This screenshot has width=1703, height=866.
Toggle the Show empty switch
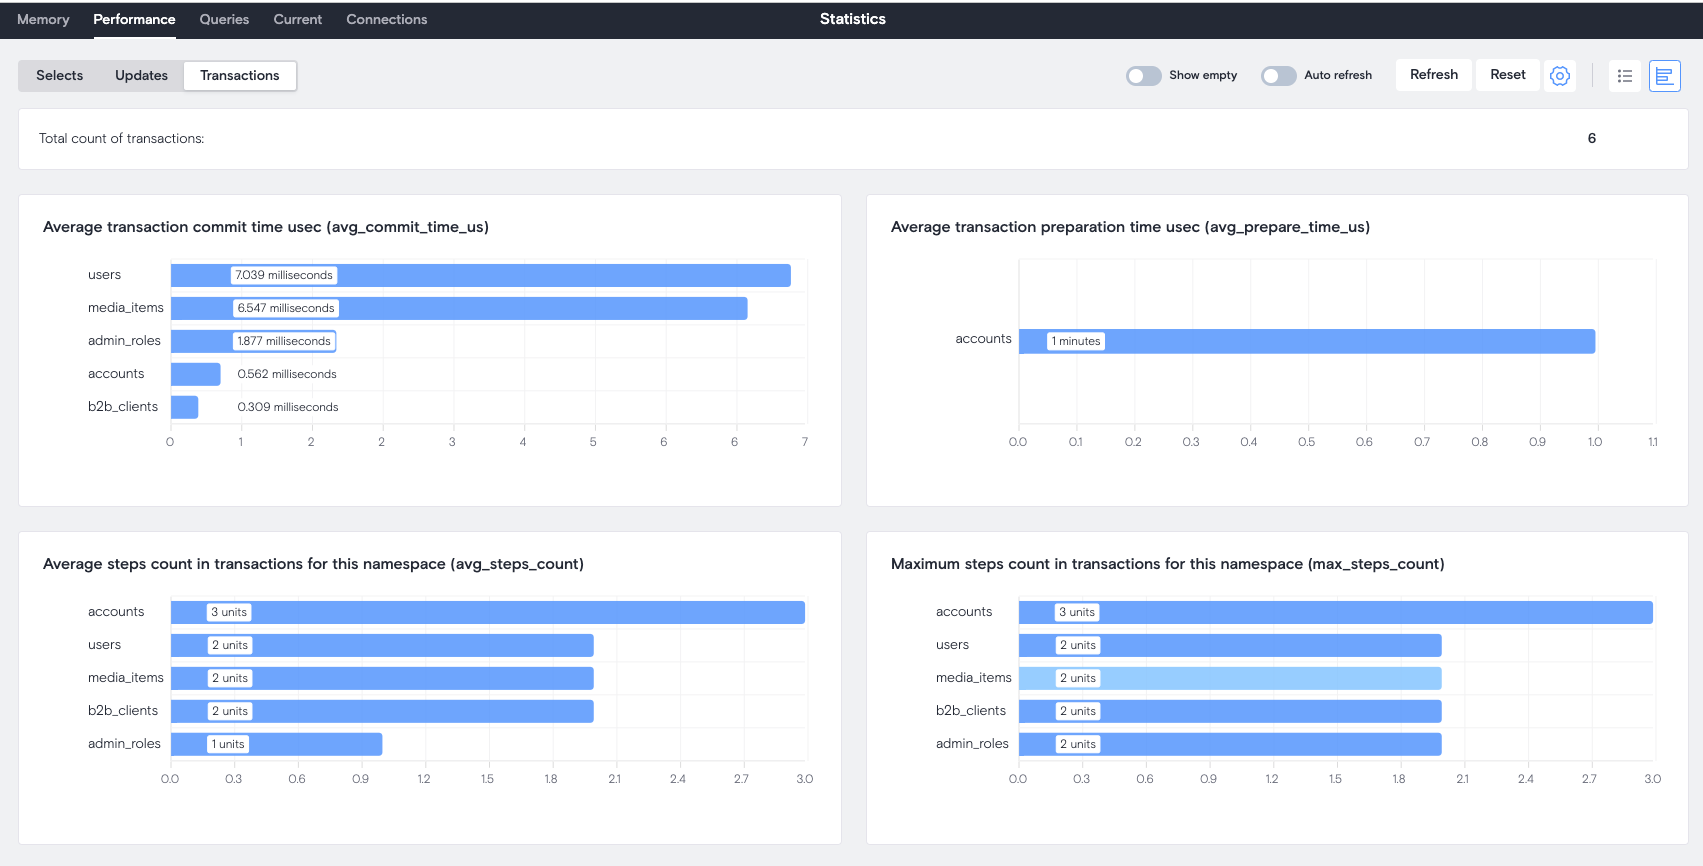1143,76
